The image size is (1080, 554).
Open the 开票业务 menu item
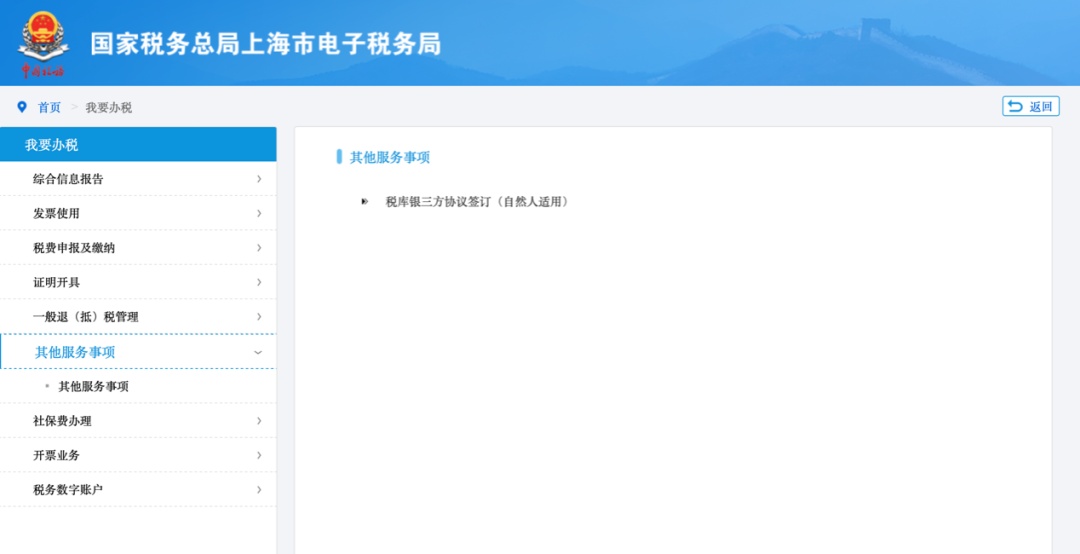click(56, 455)
